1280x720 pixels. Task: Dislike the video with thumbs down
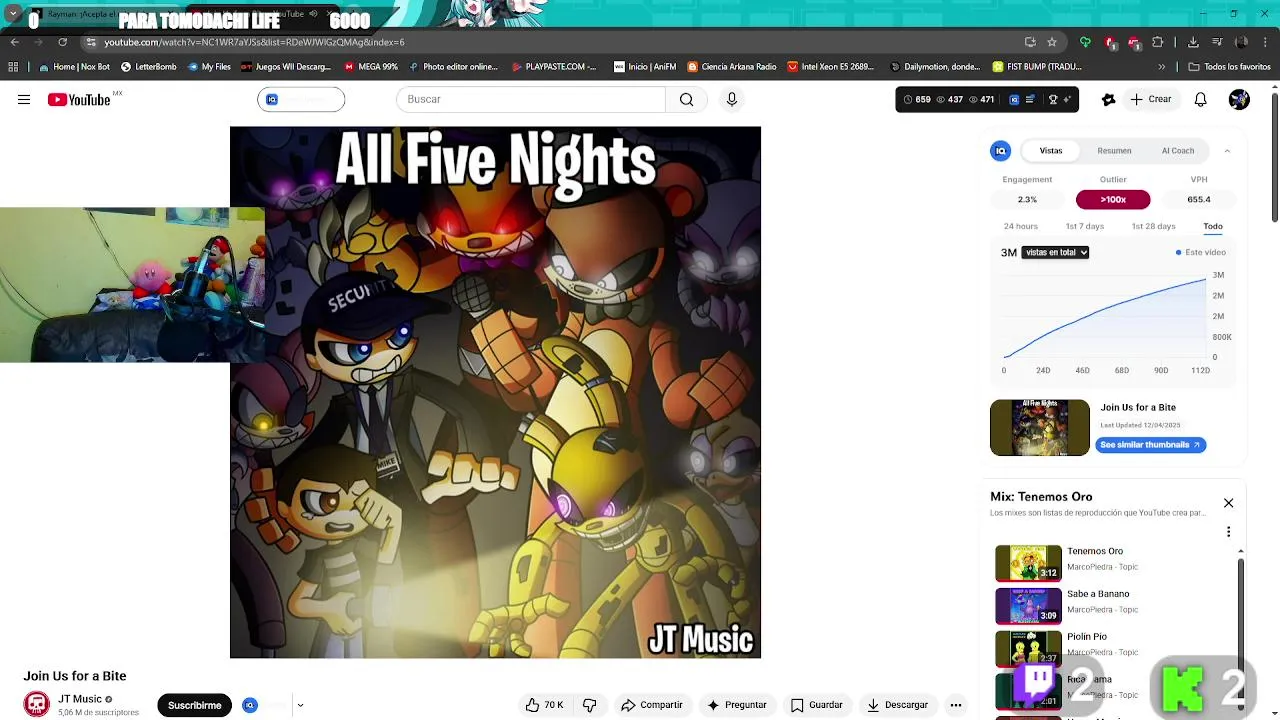point(590,705)
